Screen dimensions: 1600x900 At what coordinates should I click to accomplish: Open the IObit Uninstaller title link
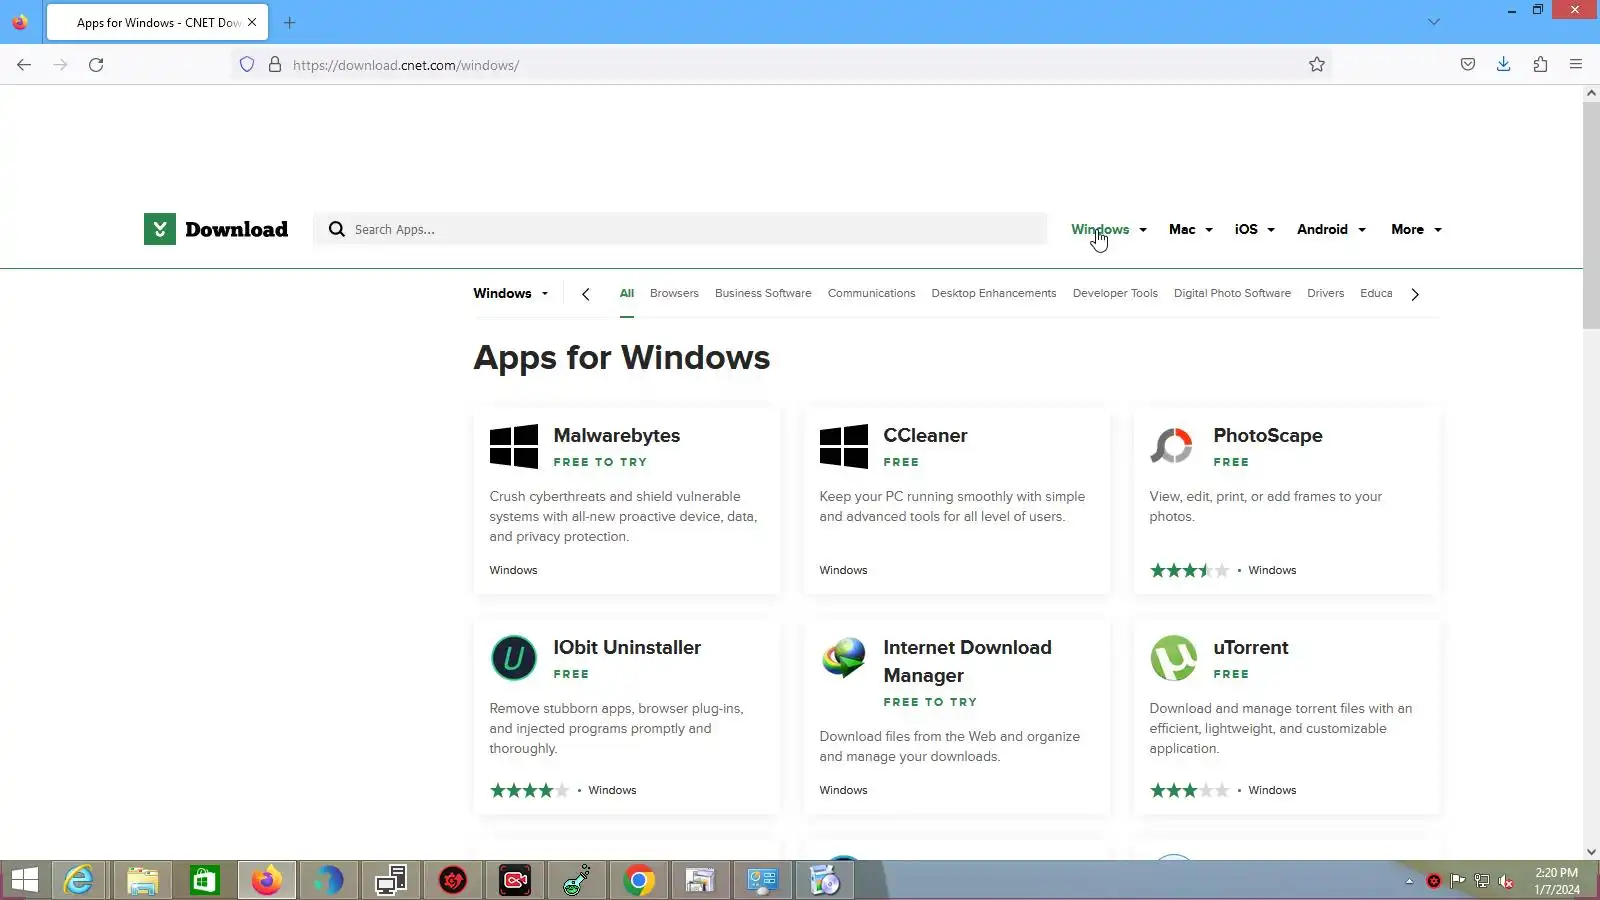click(627, 647)
